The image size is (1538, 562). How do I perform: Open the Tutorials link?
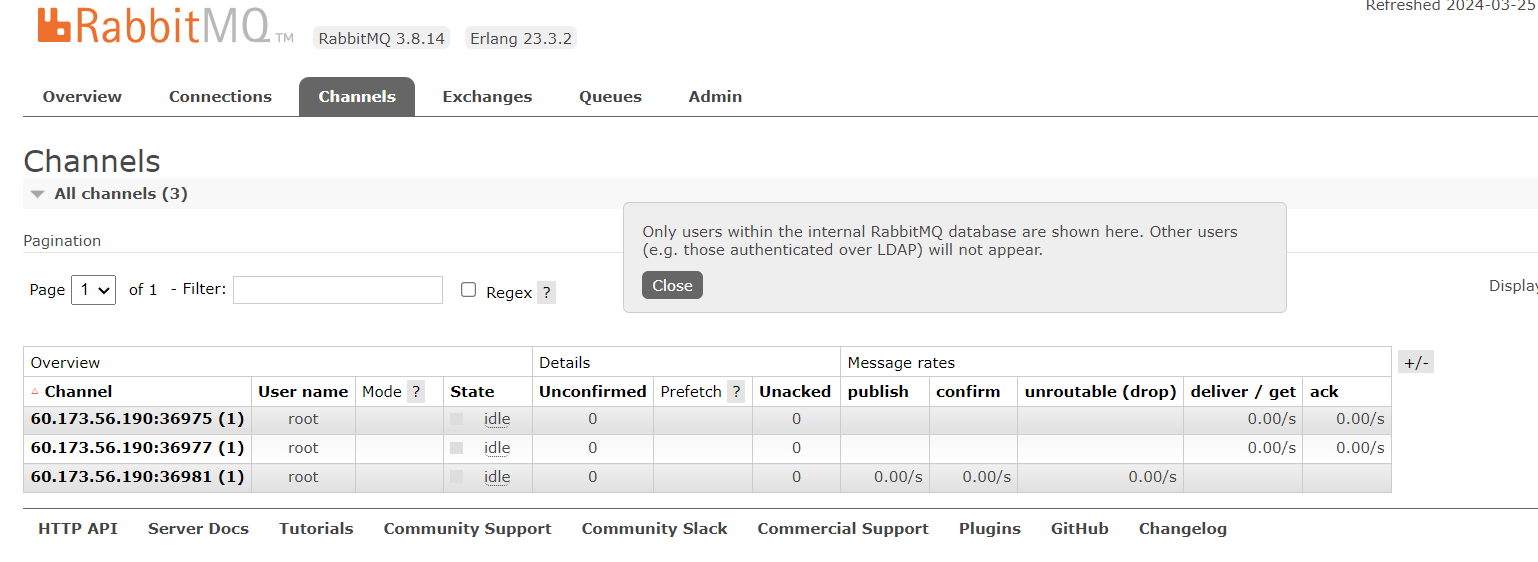(x=316, y=529)
